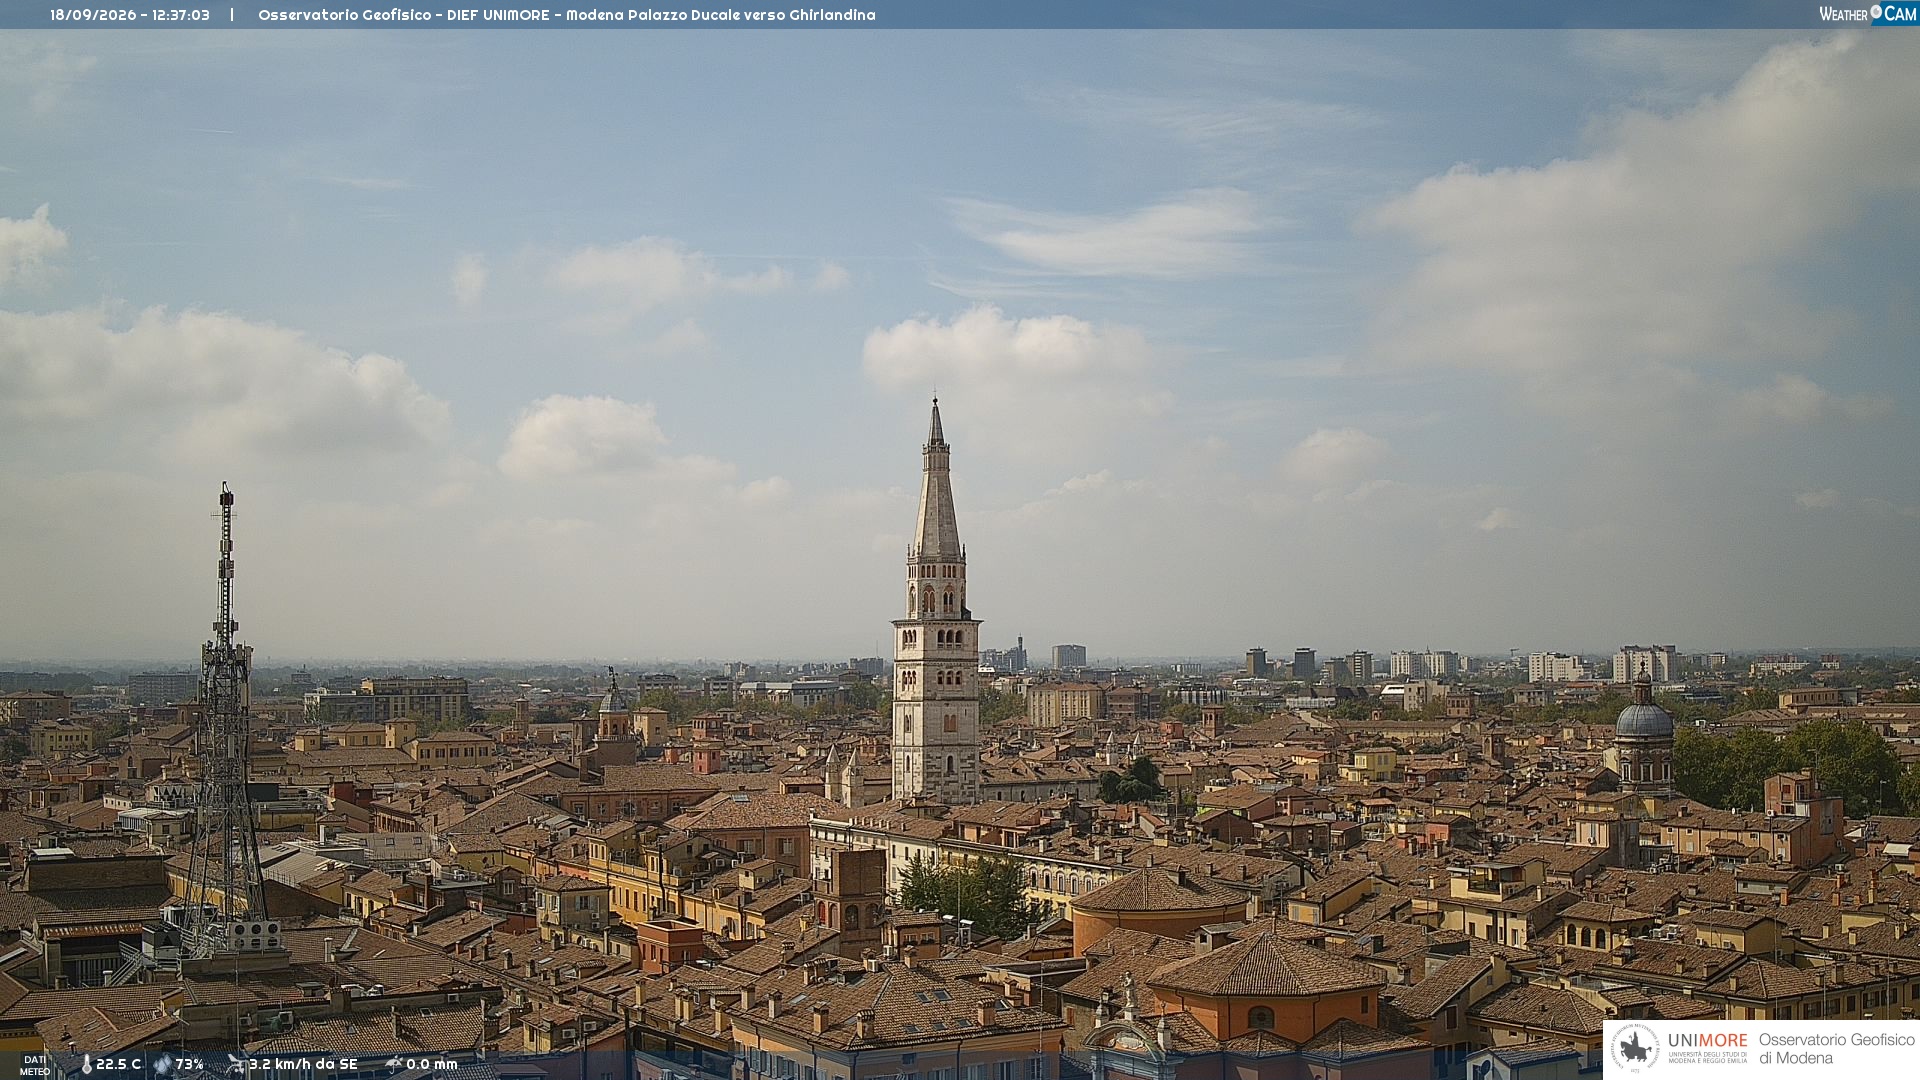Click the Osservatorio Geofisico DIEF UNIMORE title
Screen dimensions: 1920x1080
(567, 15)
